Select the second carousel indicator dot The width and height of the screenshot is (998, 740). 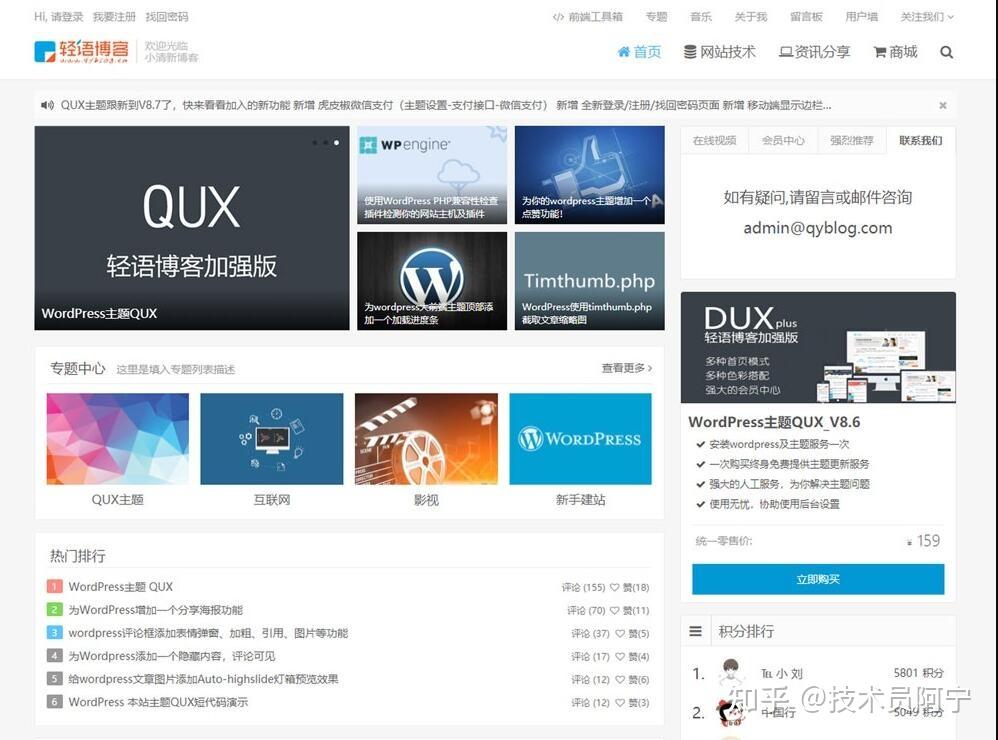(325, 143)
